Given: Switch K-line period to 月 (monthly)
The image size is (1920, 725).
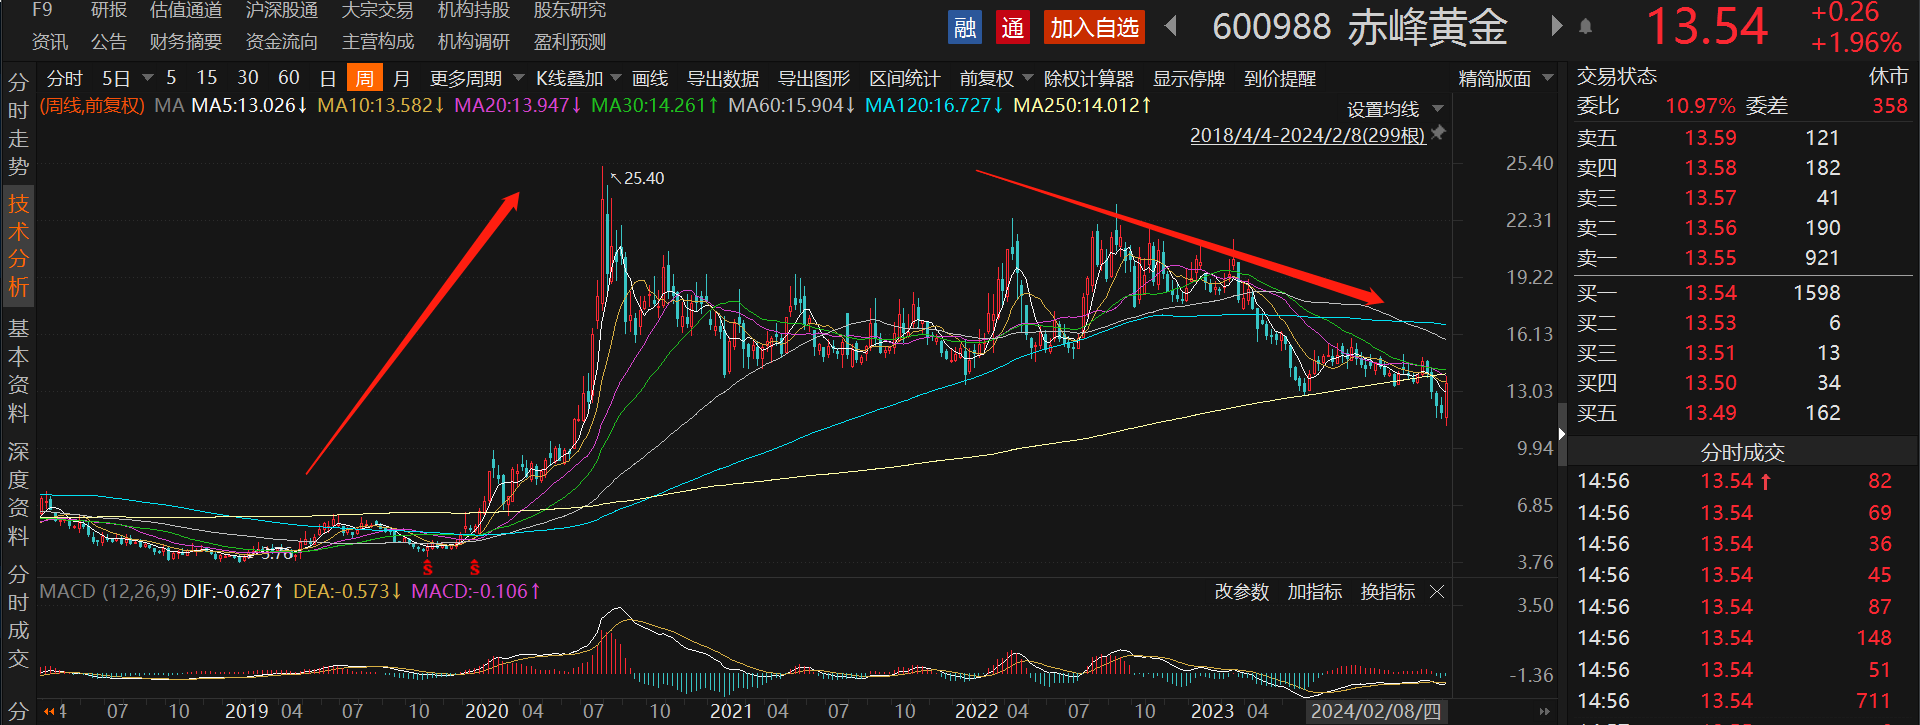Looking at the screenshot, I should click(x=401, y=78).
